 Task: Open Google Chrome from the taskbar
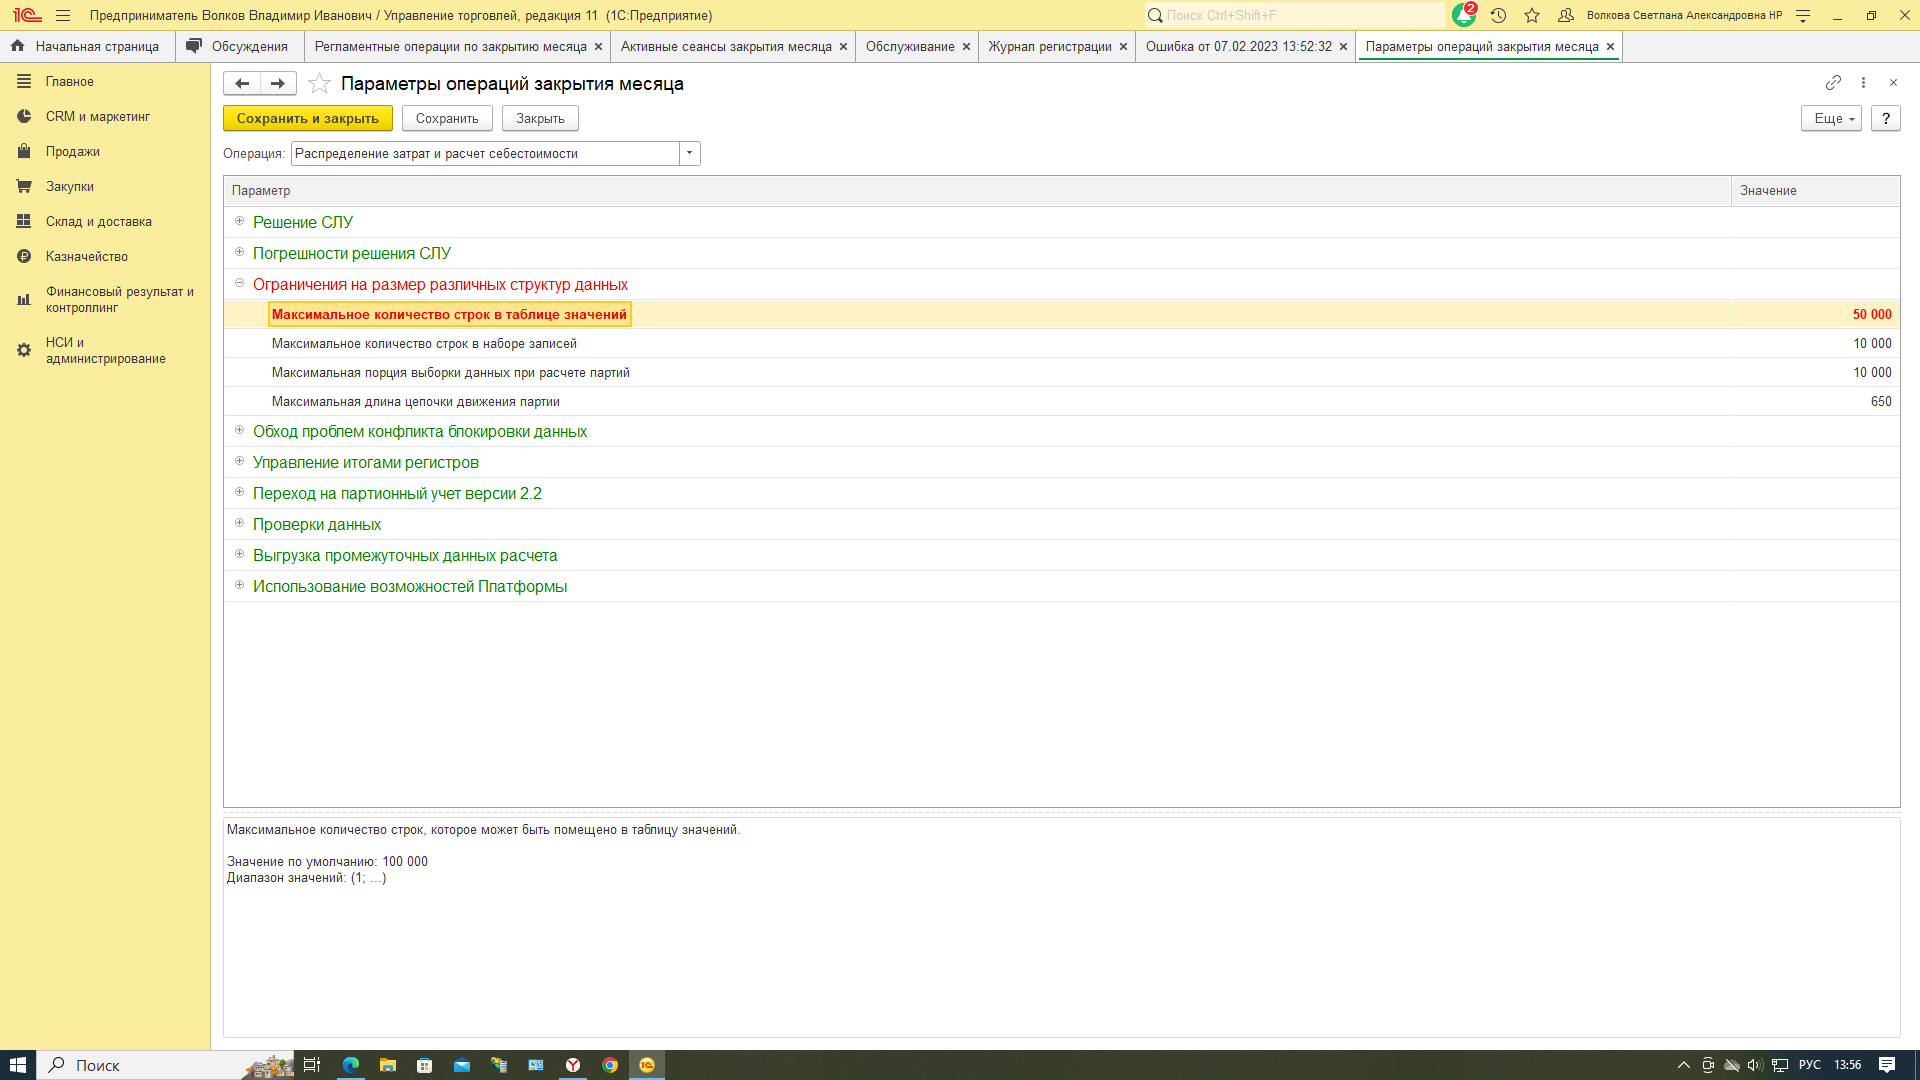tap(610, 1065)
